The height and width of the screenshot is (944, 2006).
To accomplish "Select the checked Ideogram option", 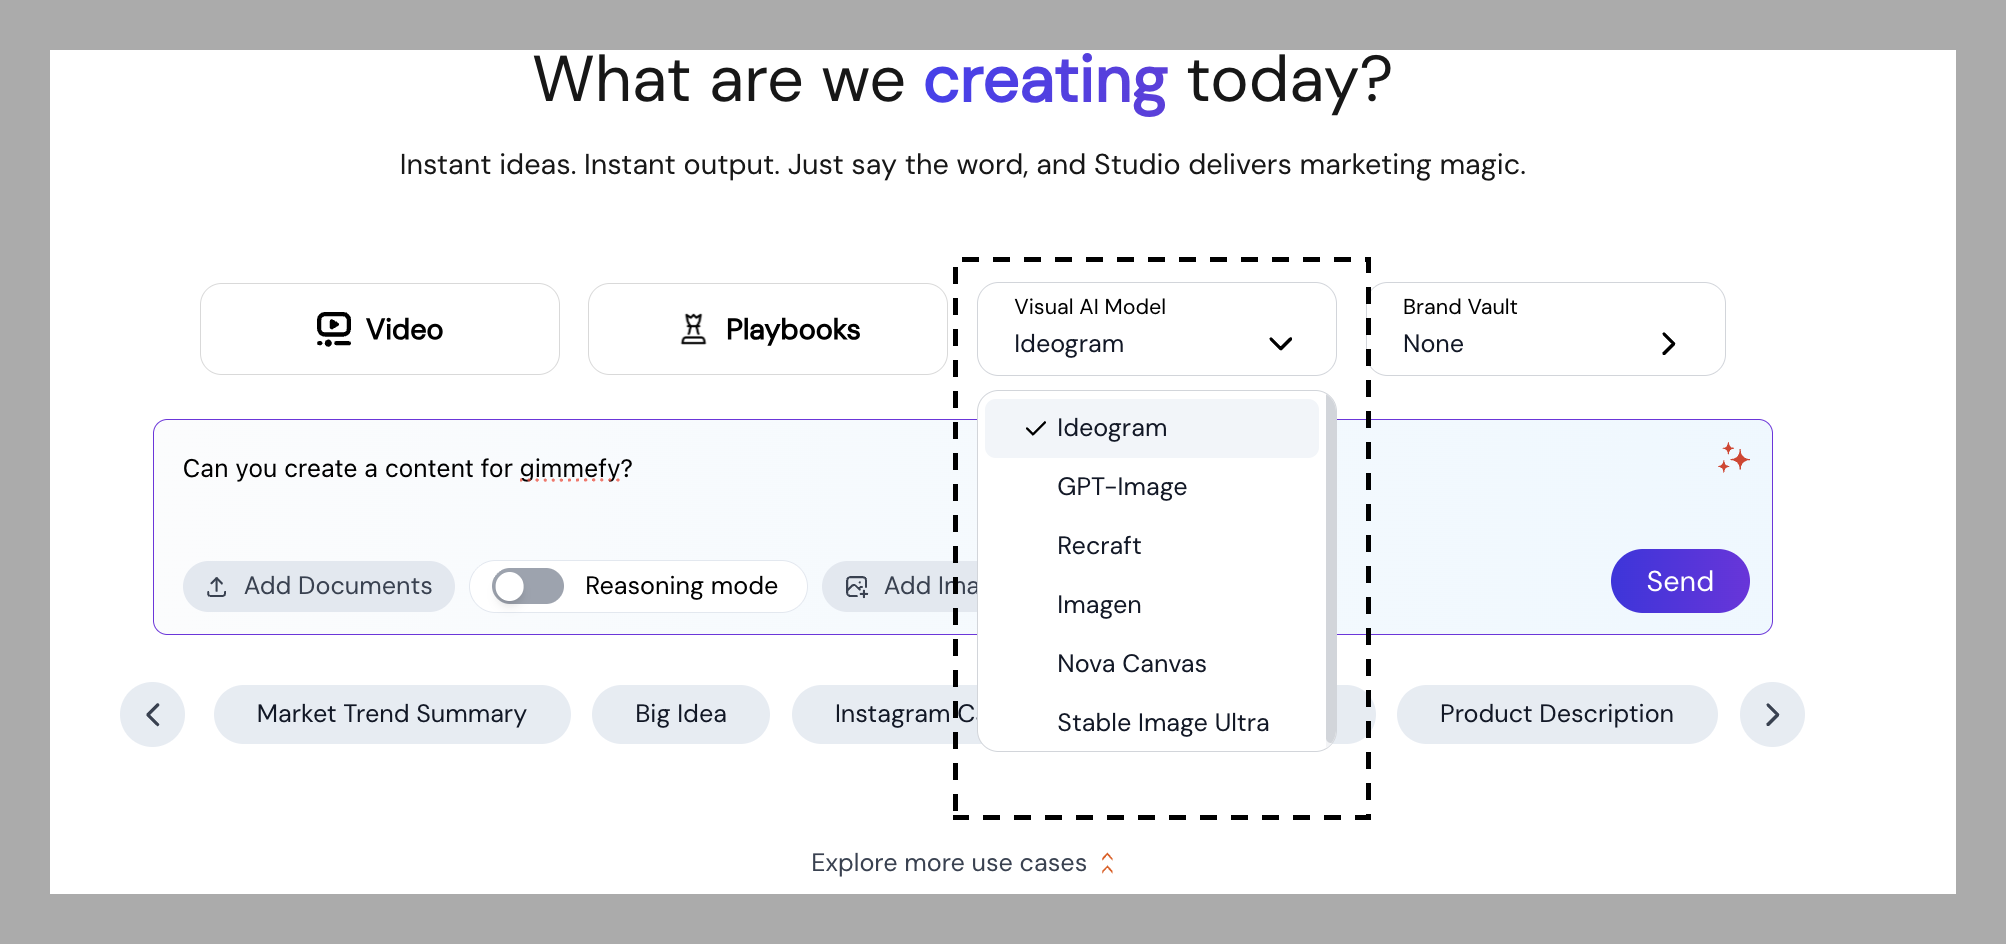I will tap(1111, 428).
